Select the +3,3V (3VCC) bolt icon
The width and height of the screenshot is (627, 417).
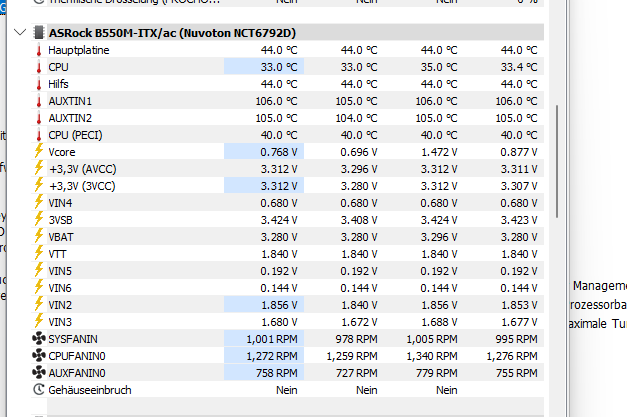click(39, 185)
